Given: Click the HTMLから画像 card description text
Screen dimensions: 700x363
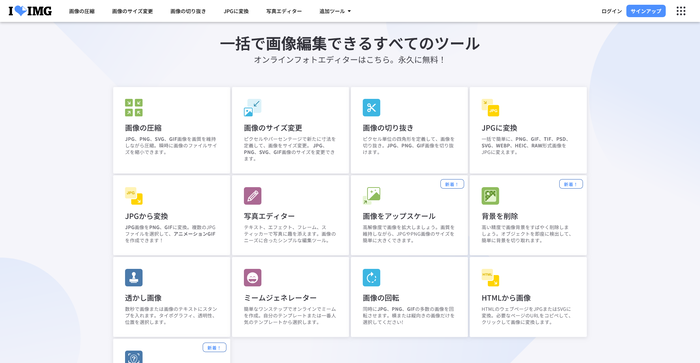Looking at the screenshot, I should tap(526, 316).
